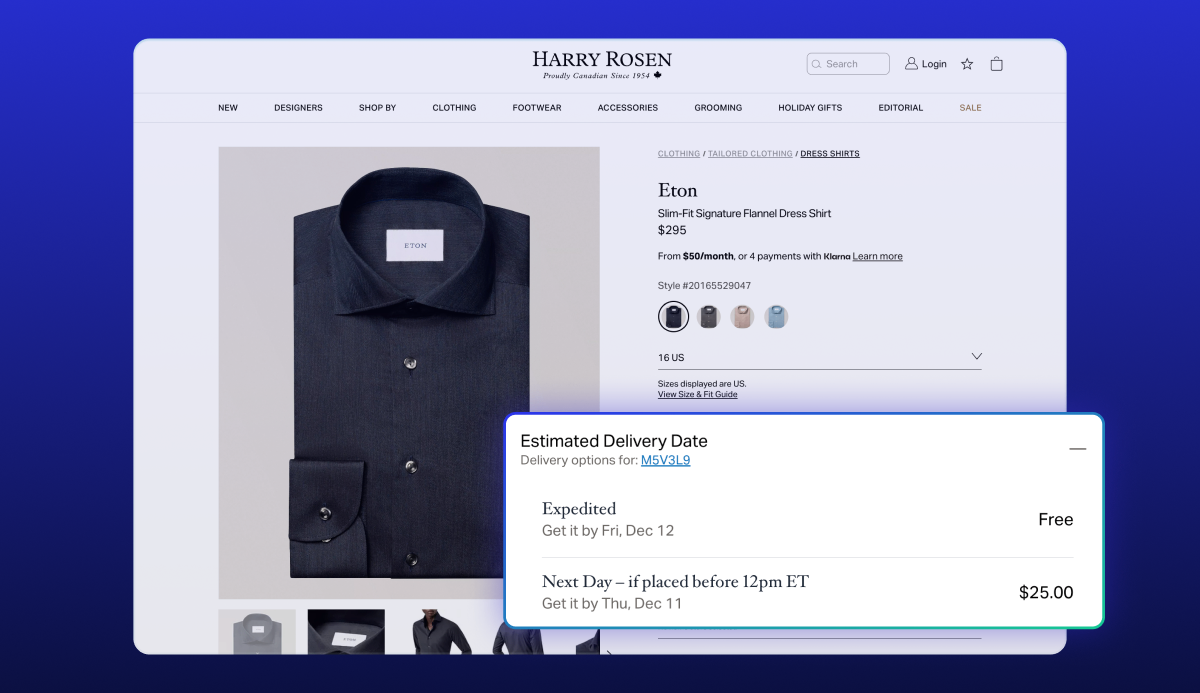Click the DRESS SHIRTS breadcrumb link
Image resolution: width=1200 pixels, height=693 pixels.
coord(830,154)
